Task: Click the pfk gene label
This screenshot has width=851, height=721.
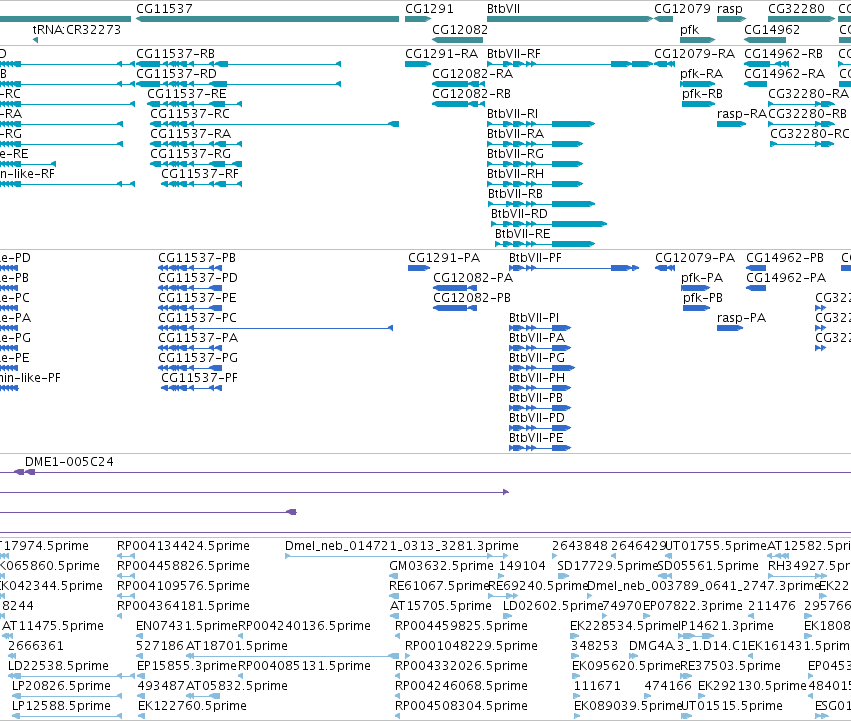Action: tap(689, 30)
